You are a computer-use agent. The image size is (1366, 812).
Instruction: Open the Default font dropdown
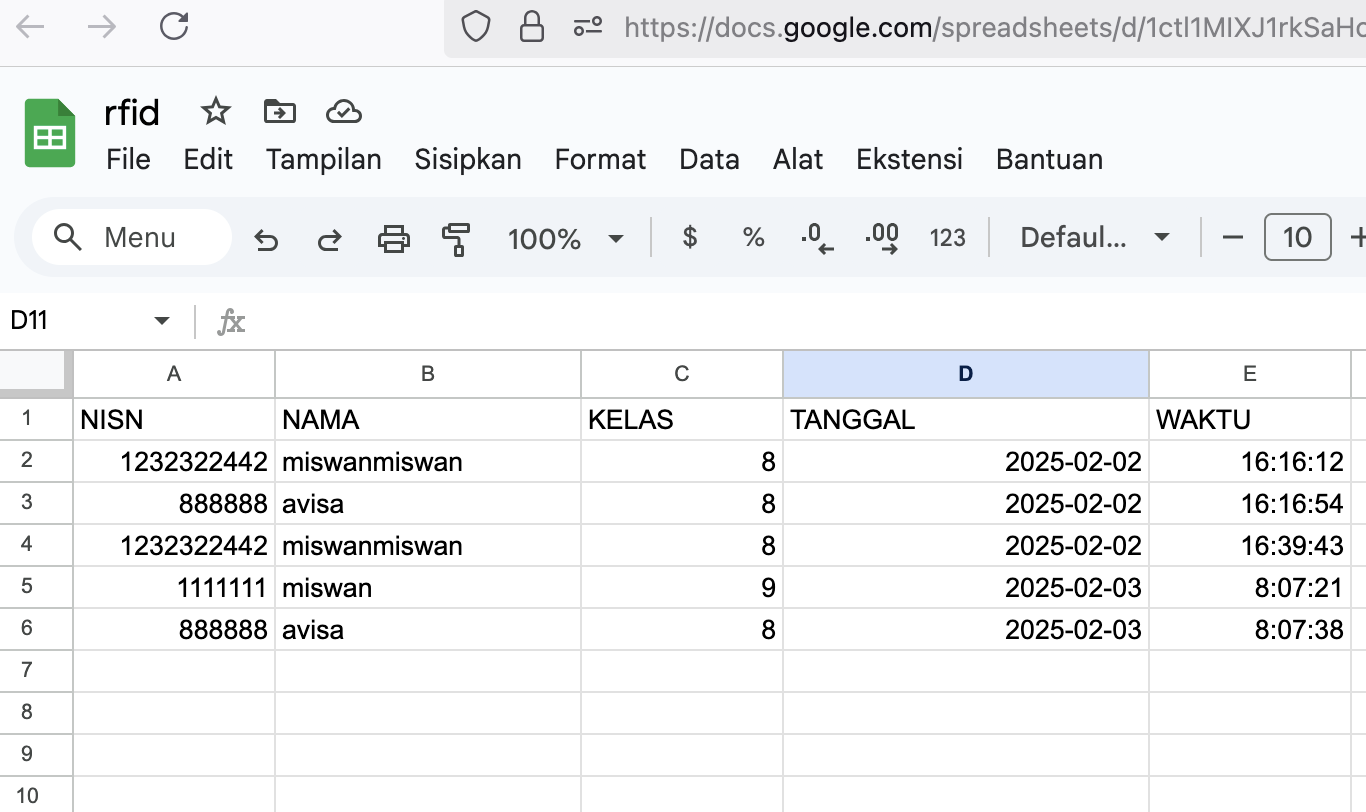[1093, 238]
